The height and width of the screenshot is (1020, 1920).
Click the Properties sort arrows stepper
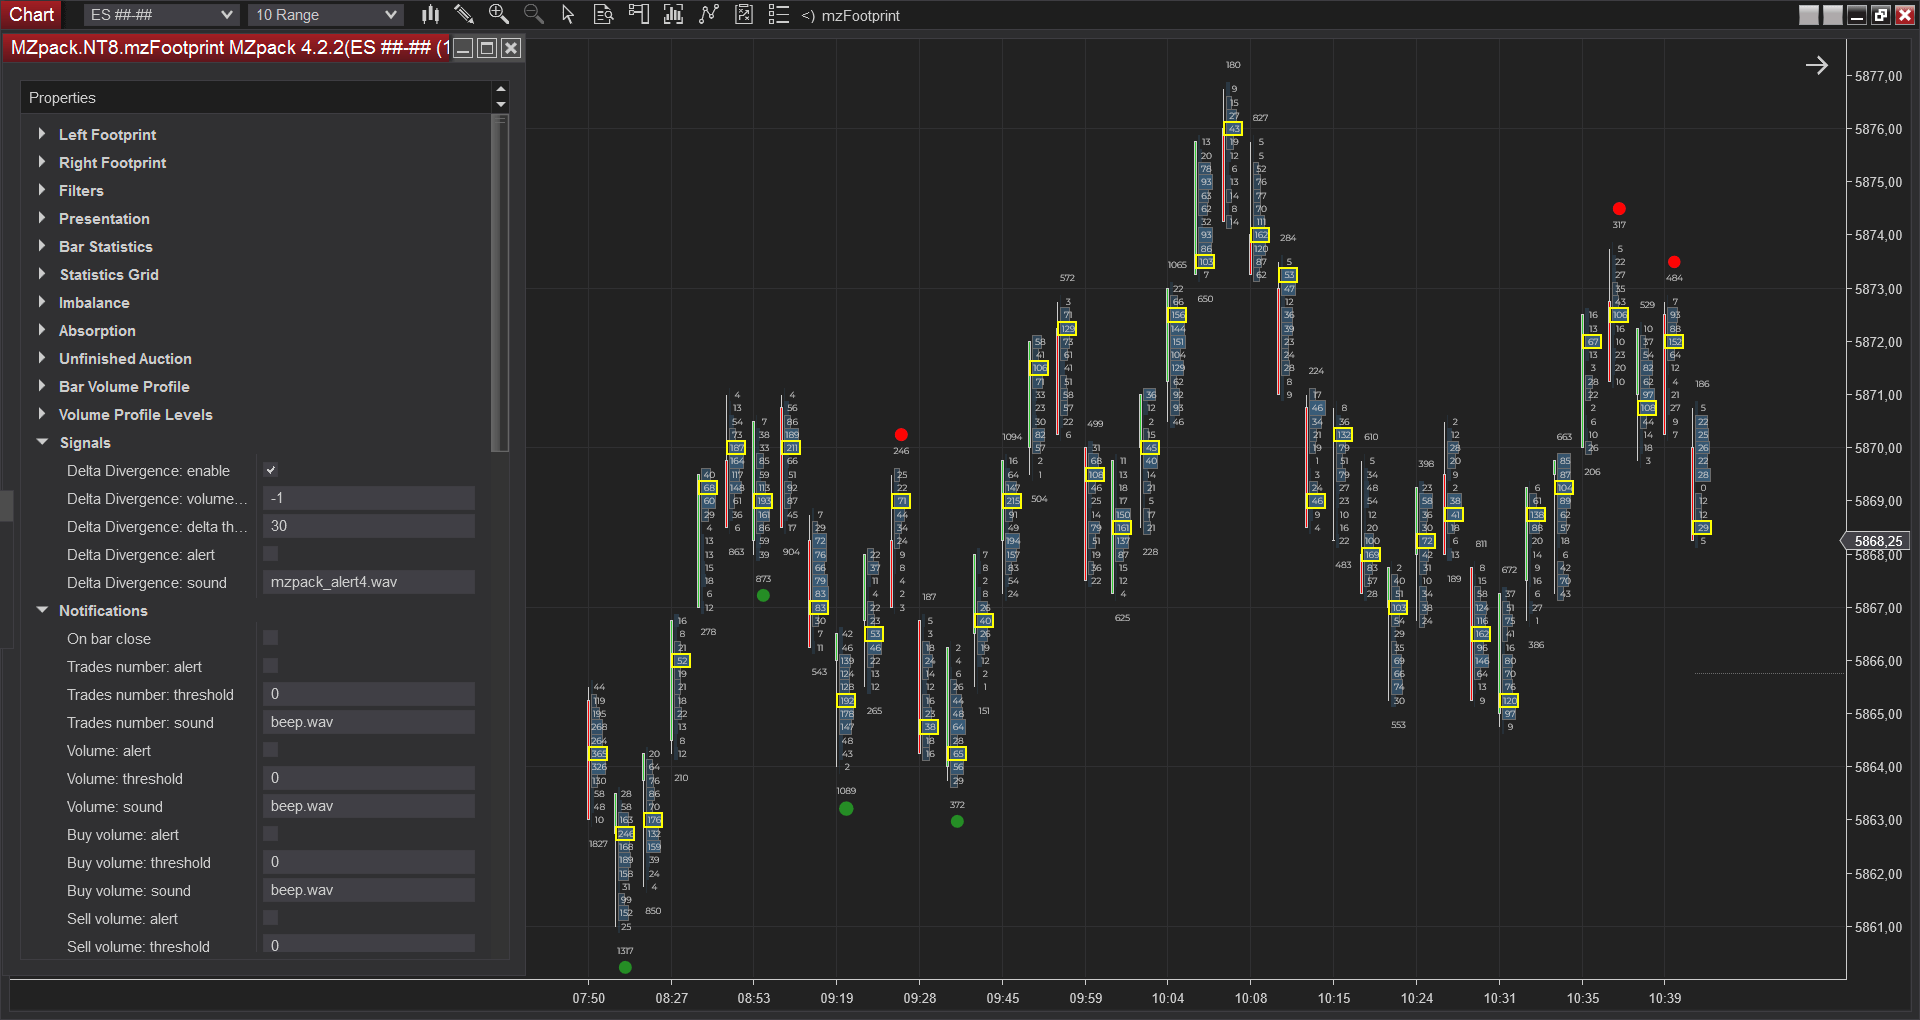click(x=501, y=97)
